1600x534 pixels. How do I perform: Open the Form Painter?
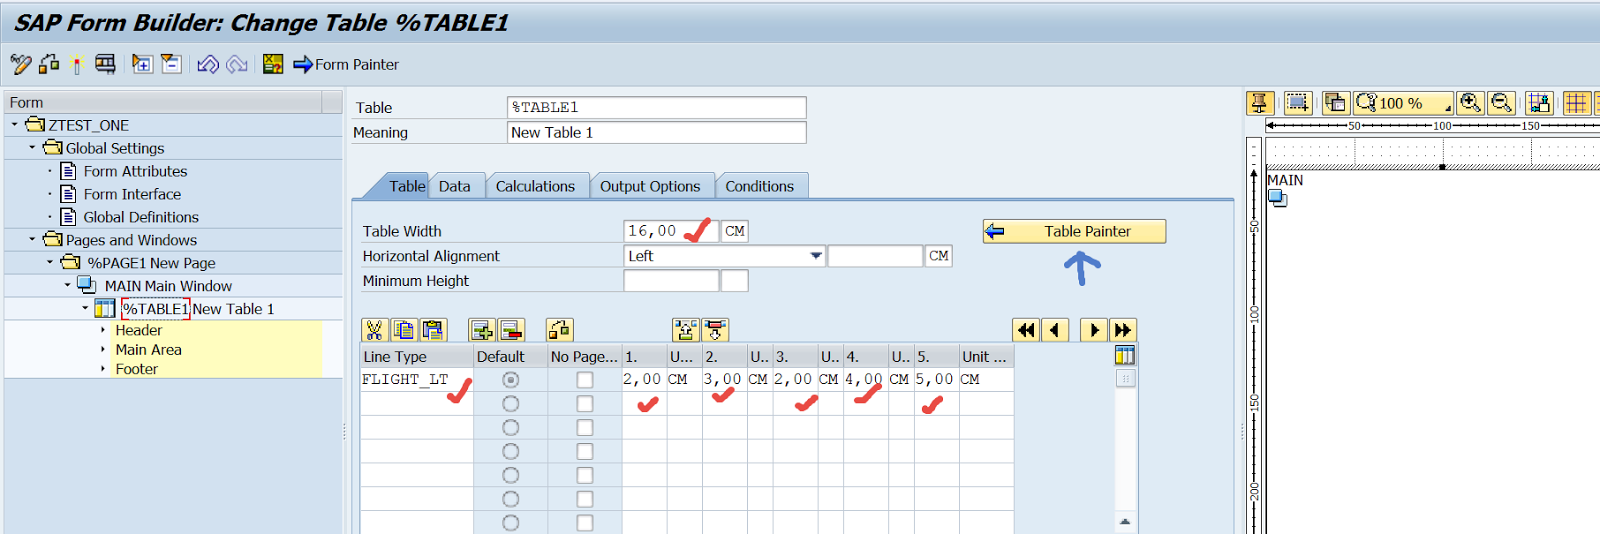[x=346, y=64]
